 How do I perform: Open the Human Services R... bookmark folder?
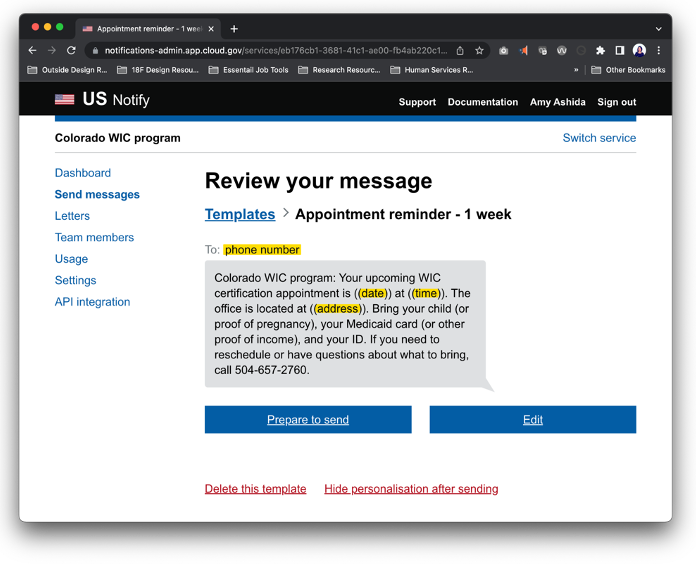431,70
